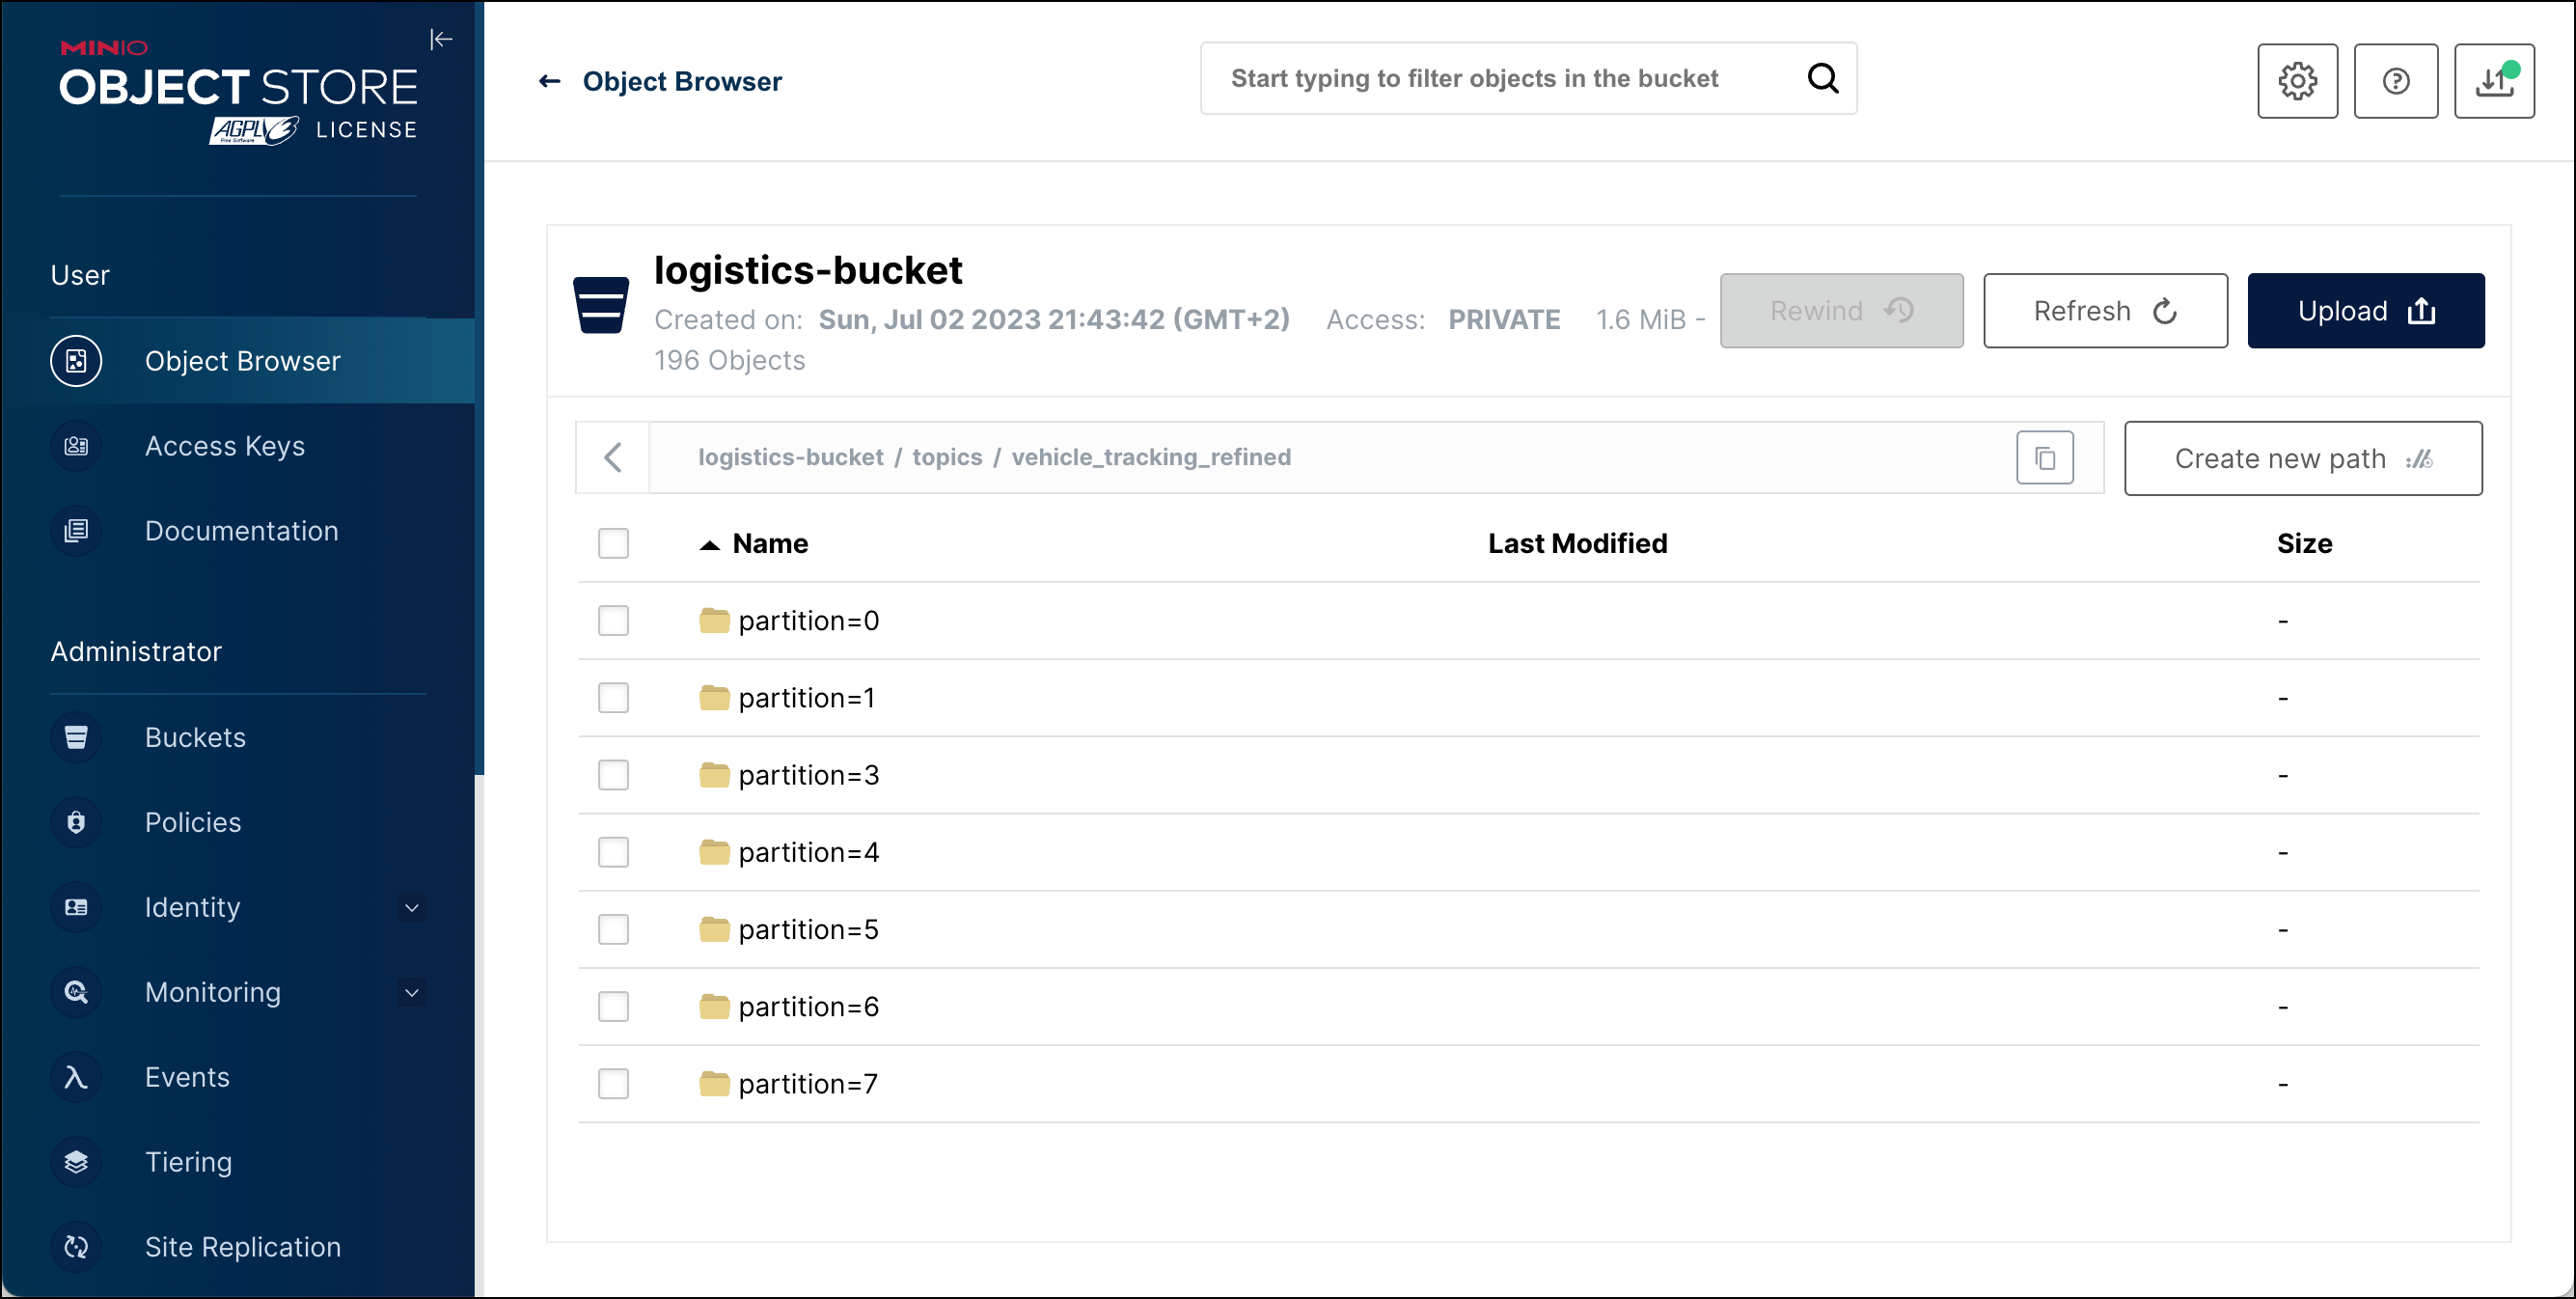Tick the checkbox for partition=0

pyautogui.click(x=613, y=621)
